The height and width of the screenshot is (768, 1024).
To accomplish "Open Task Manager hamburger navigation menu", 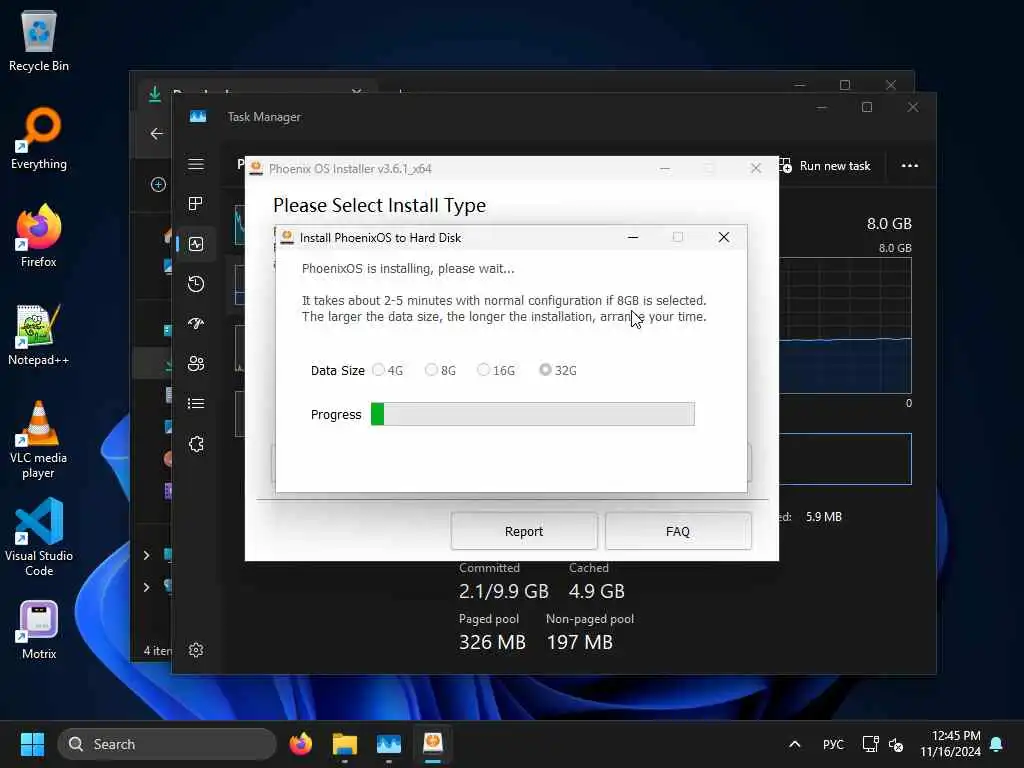I will pyautogui.click(x=196, y=164).
